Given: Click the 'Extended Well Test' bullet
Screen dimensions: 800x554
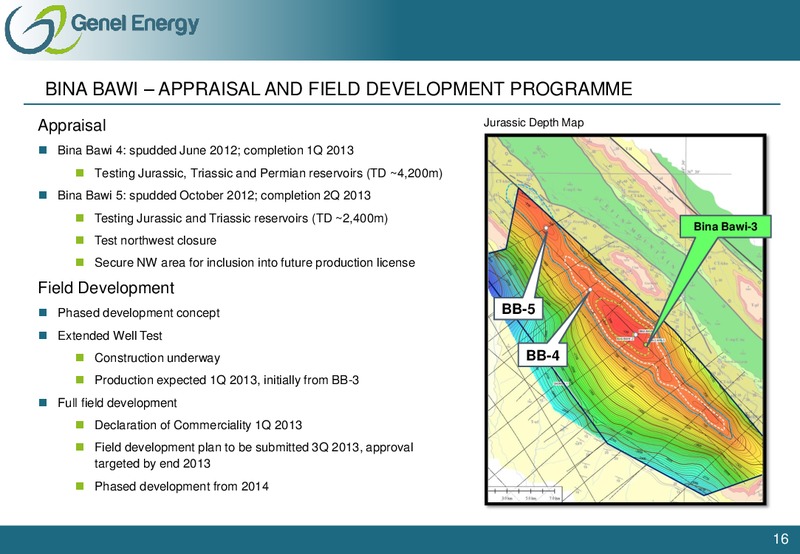Looking at the screenshot, I should pos(110,336).
